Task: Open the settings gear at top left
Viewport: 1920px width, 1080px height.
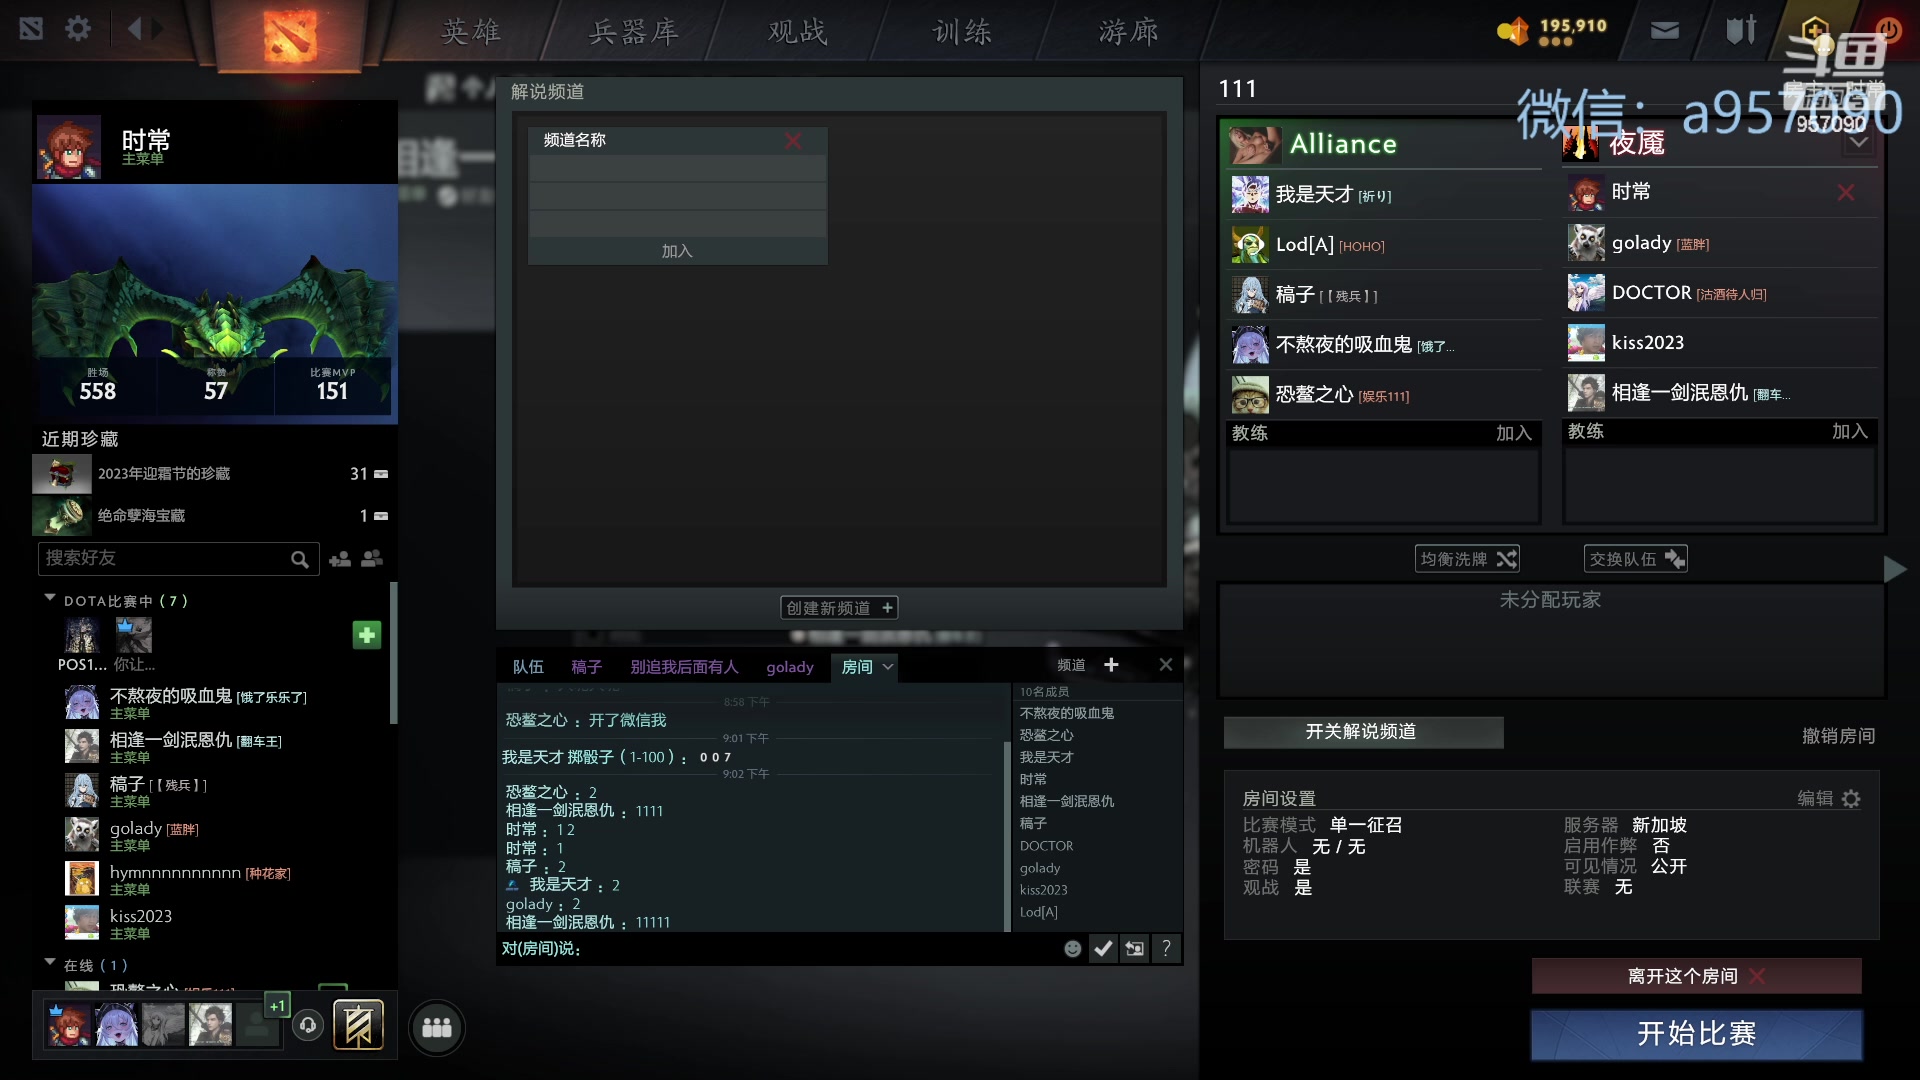Action: 78,29
